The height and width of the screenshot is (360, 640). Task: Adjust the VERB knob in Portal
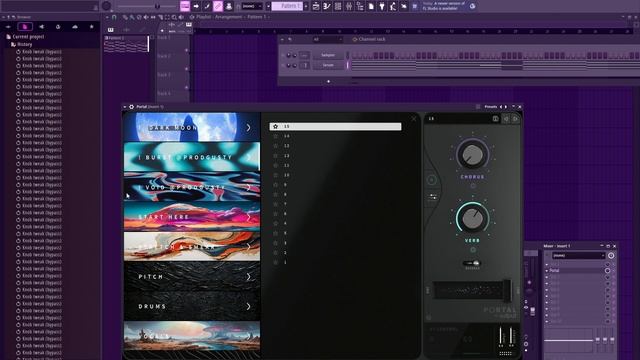click(x=472, y=218)
